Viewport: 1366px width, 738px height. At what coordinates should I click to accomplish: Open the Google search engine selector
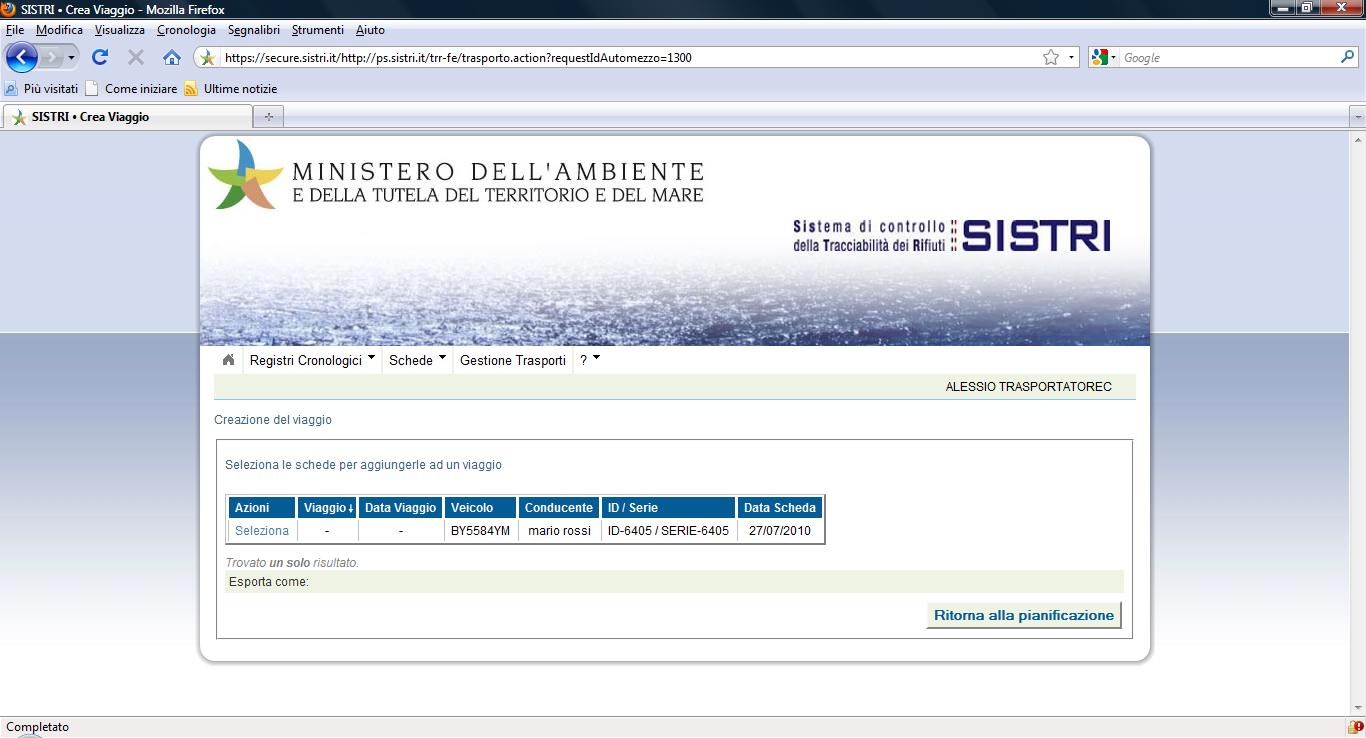coord(1104,58)
